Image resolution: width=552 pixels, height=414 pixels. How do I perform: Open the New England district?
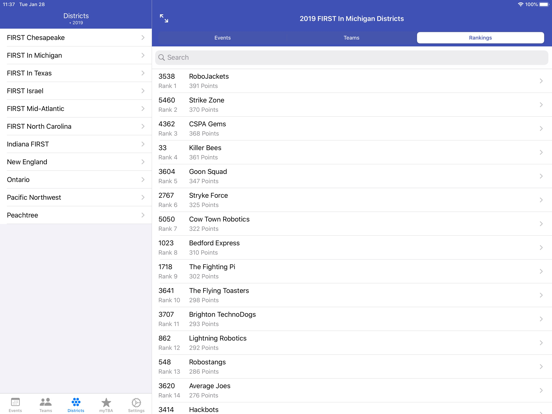(x=76, y=162)
